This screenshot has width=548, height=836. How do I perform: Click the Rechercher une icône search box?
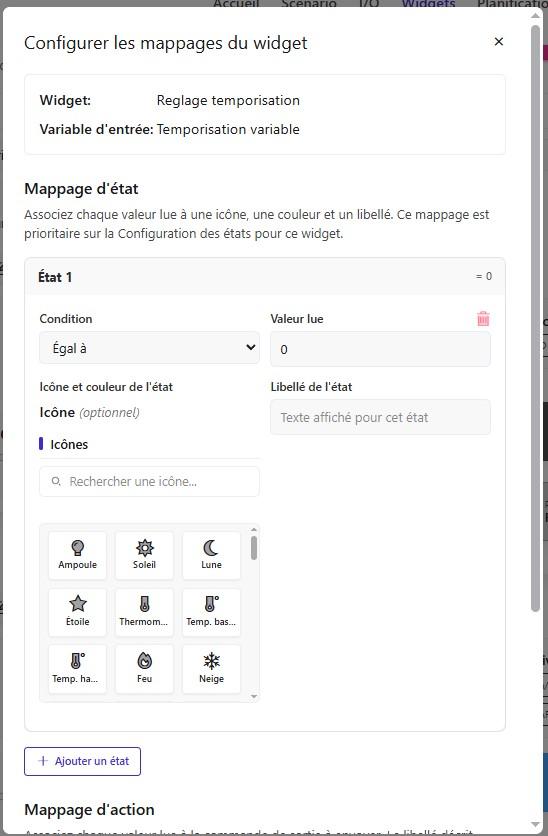pos(149,481)
